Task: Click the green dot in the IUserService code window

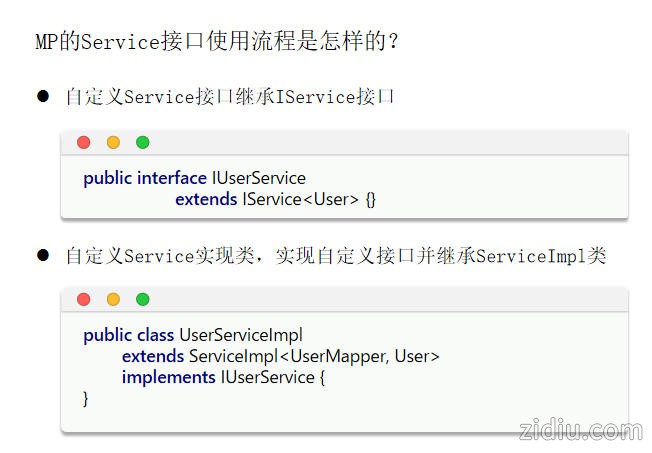Action: (142, 143)
